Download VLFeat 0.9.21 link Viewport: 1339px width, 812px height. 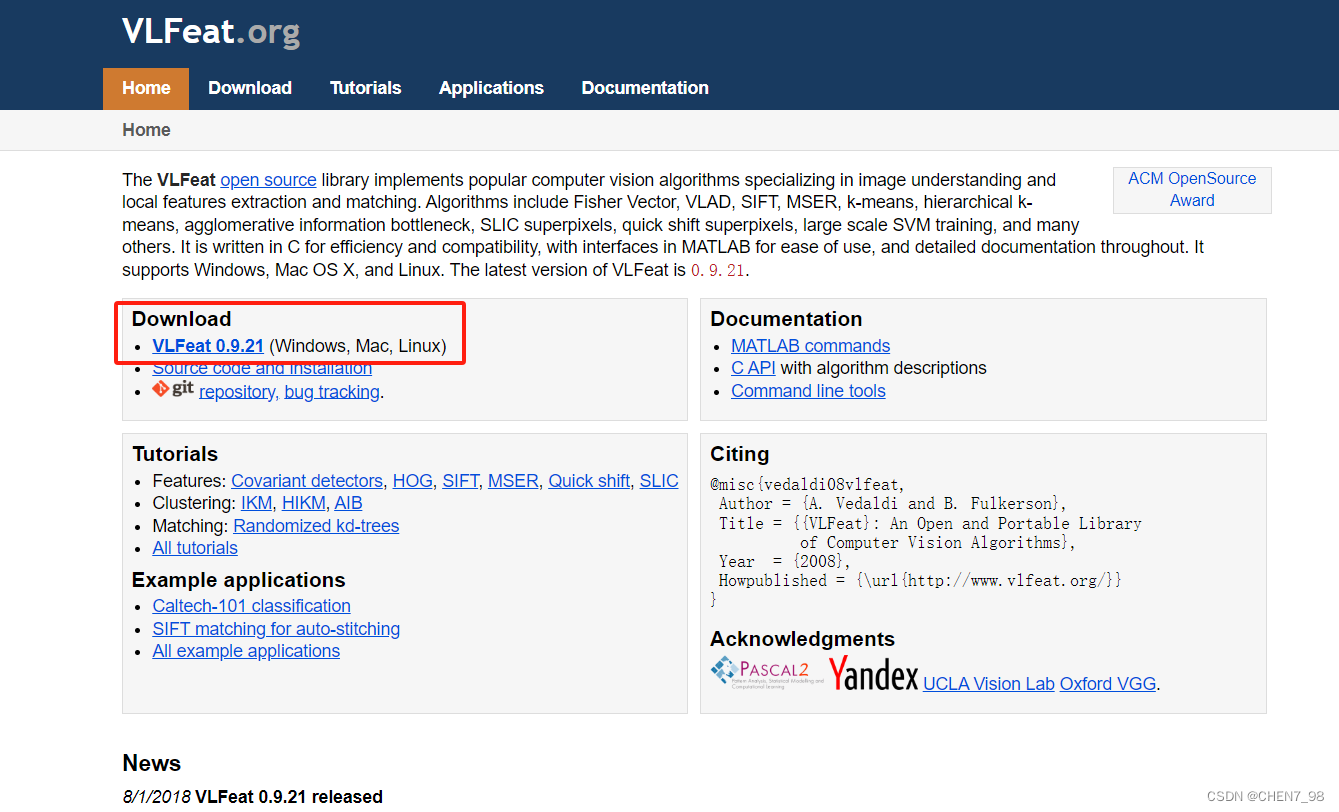click(208, 346)
